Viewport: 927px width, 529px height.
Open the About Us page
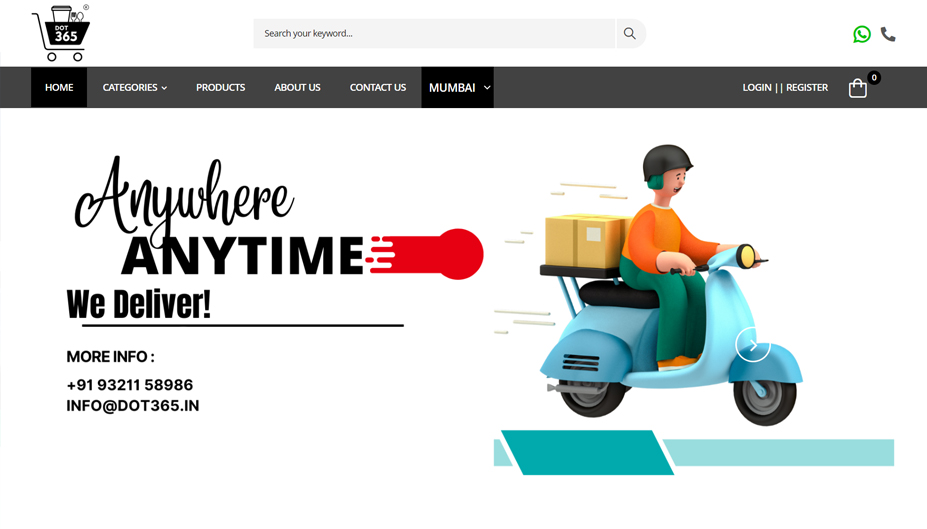coord(297,87)
